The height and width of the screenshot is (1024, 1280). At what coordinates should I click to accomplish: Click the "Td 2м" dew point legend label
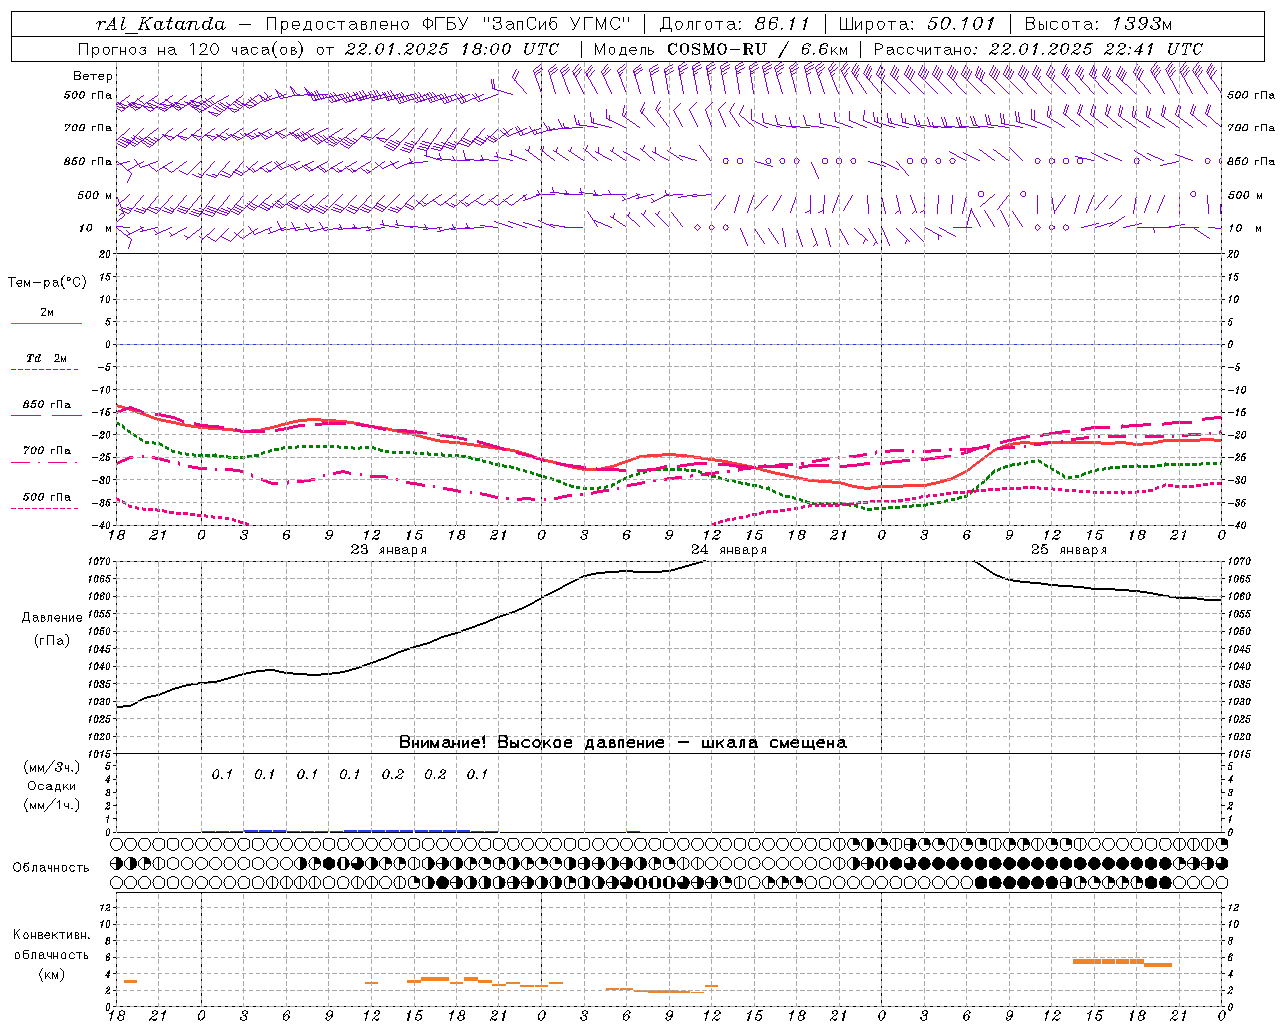click(x=47, y=358)
